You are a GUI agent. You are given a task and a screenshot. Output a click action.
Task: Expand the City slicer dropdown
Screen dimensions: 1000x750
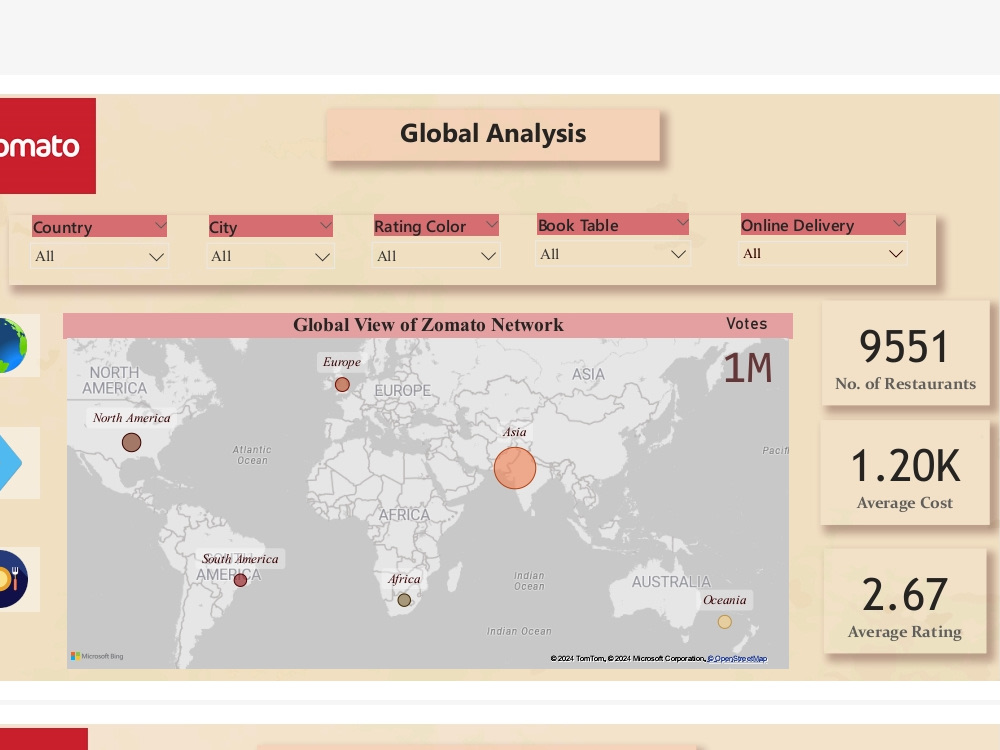[322, 256]
